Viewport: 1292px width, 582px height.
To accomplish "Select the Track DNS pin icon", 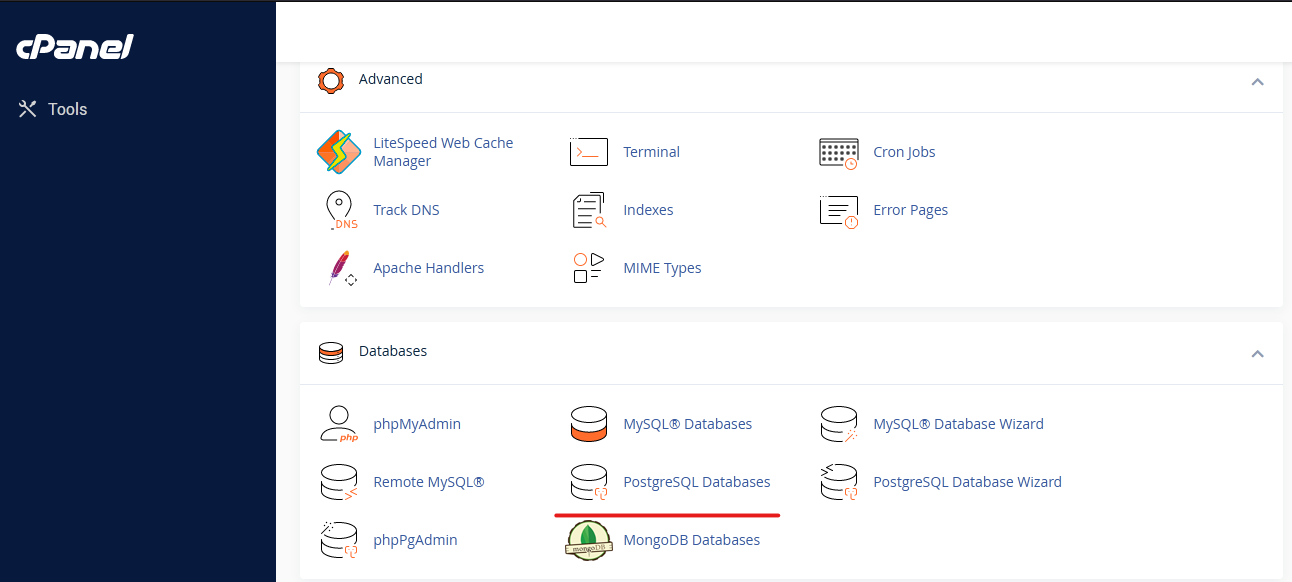I will click(x=339, y=210).
